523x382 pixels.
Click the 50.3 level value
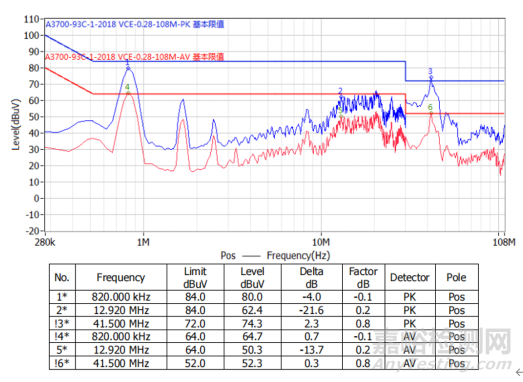252,350
